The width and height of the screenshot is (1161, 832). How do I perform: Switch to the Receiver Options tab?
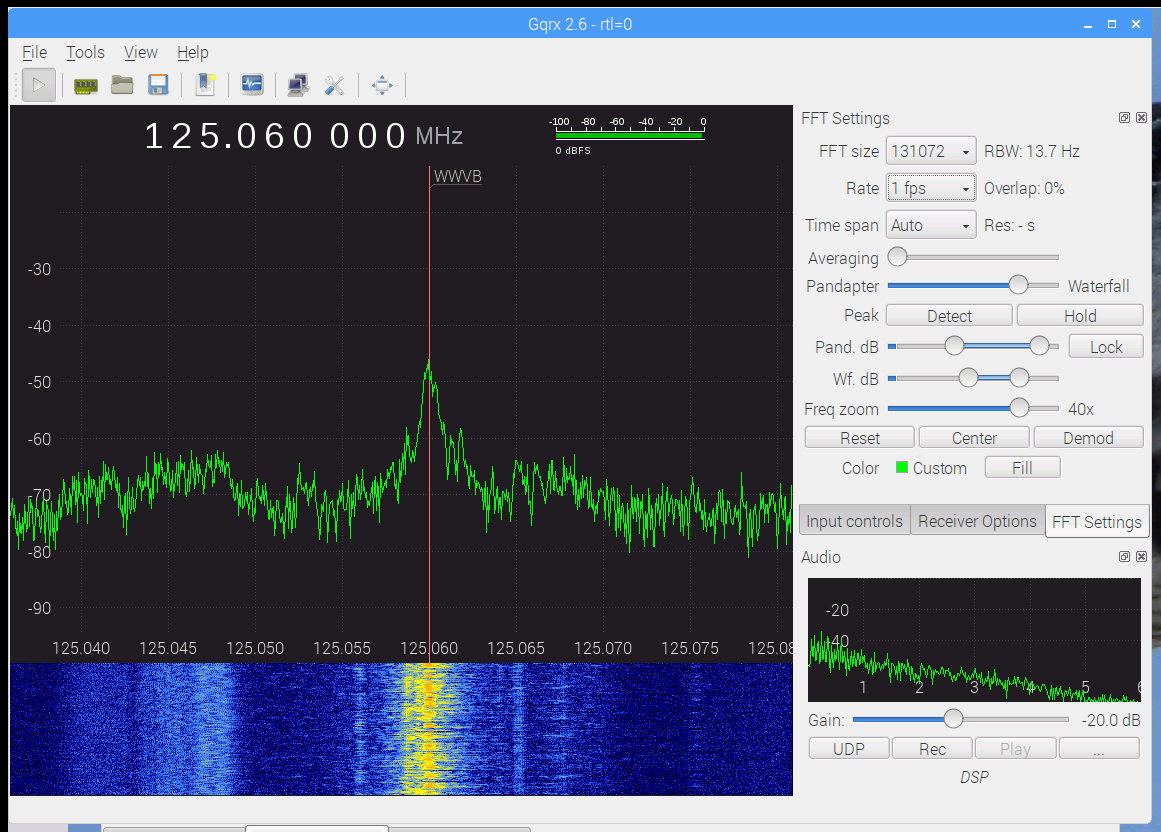(976, 521)
